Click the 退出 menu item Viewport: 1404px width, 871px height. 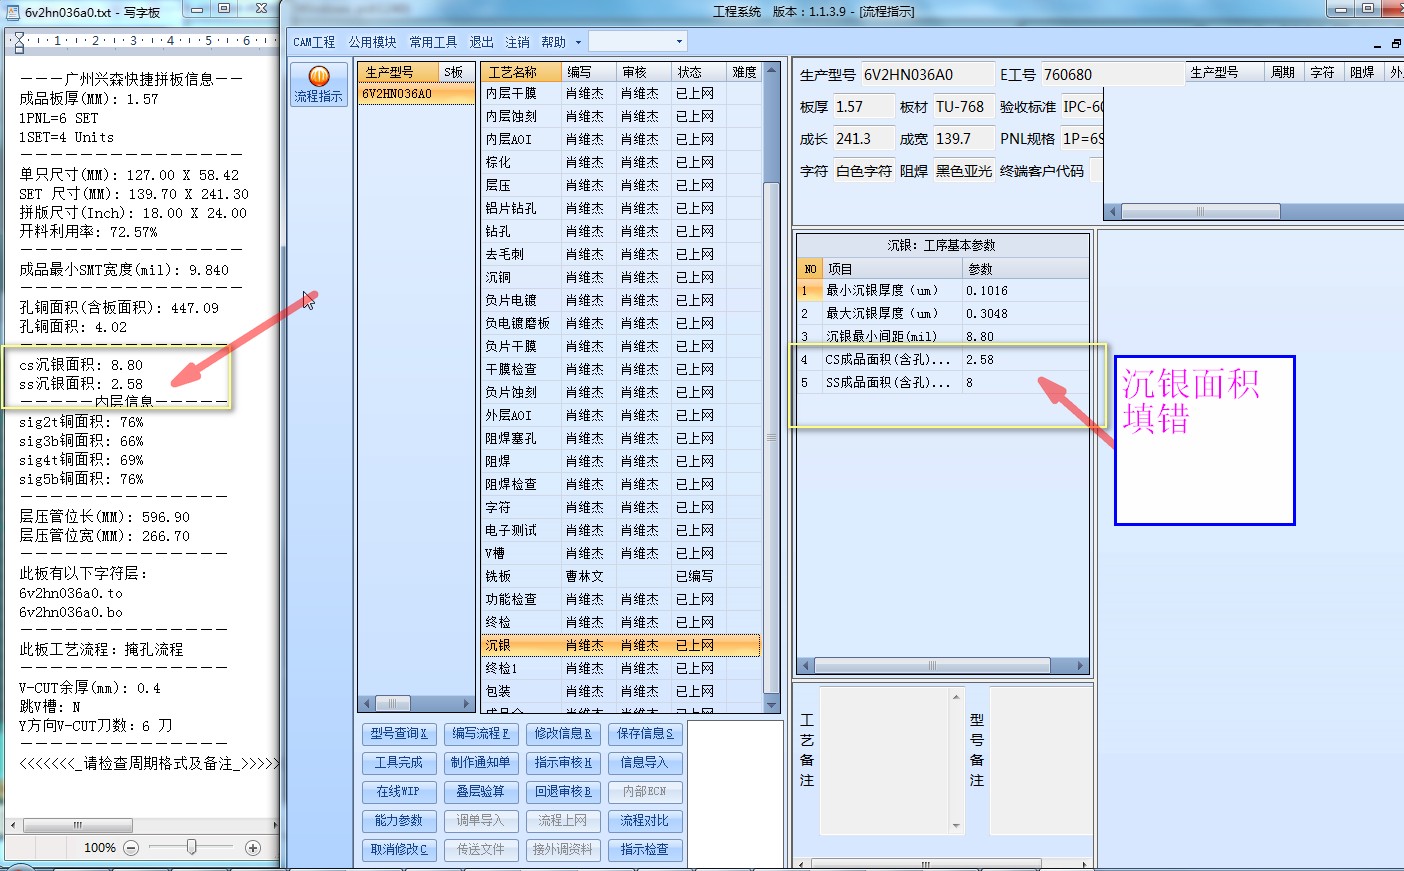pyautogui.click(x=482, y=42)
